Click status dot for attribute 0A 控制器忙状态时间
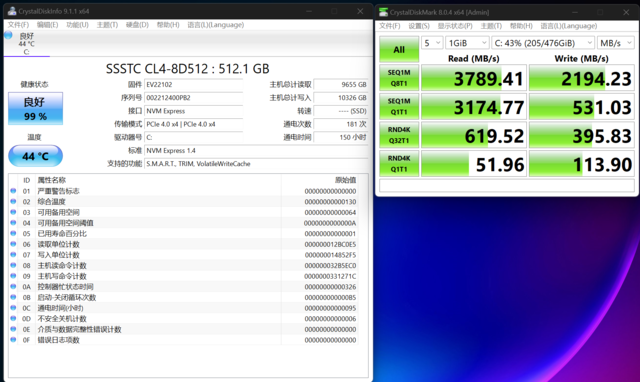Screen dimensions: 640x382 click(13, 286)
